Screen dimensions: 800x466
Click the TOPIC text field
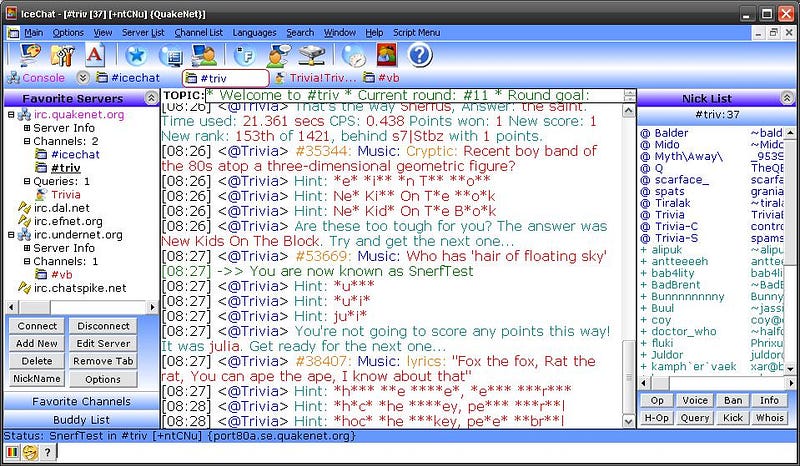coord(414,95)
